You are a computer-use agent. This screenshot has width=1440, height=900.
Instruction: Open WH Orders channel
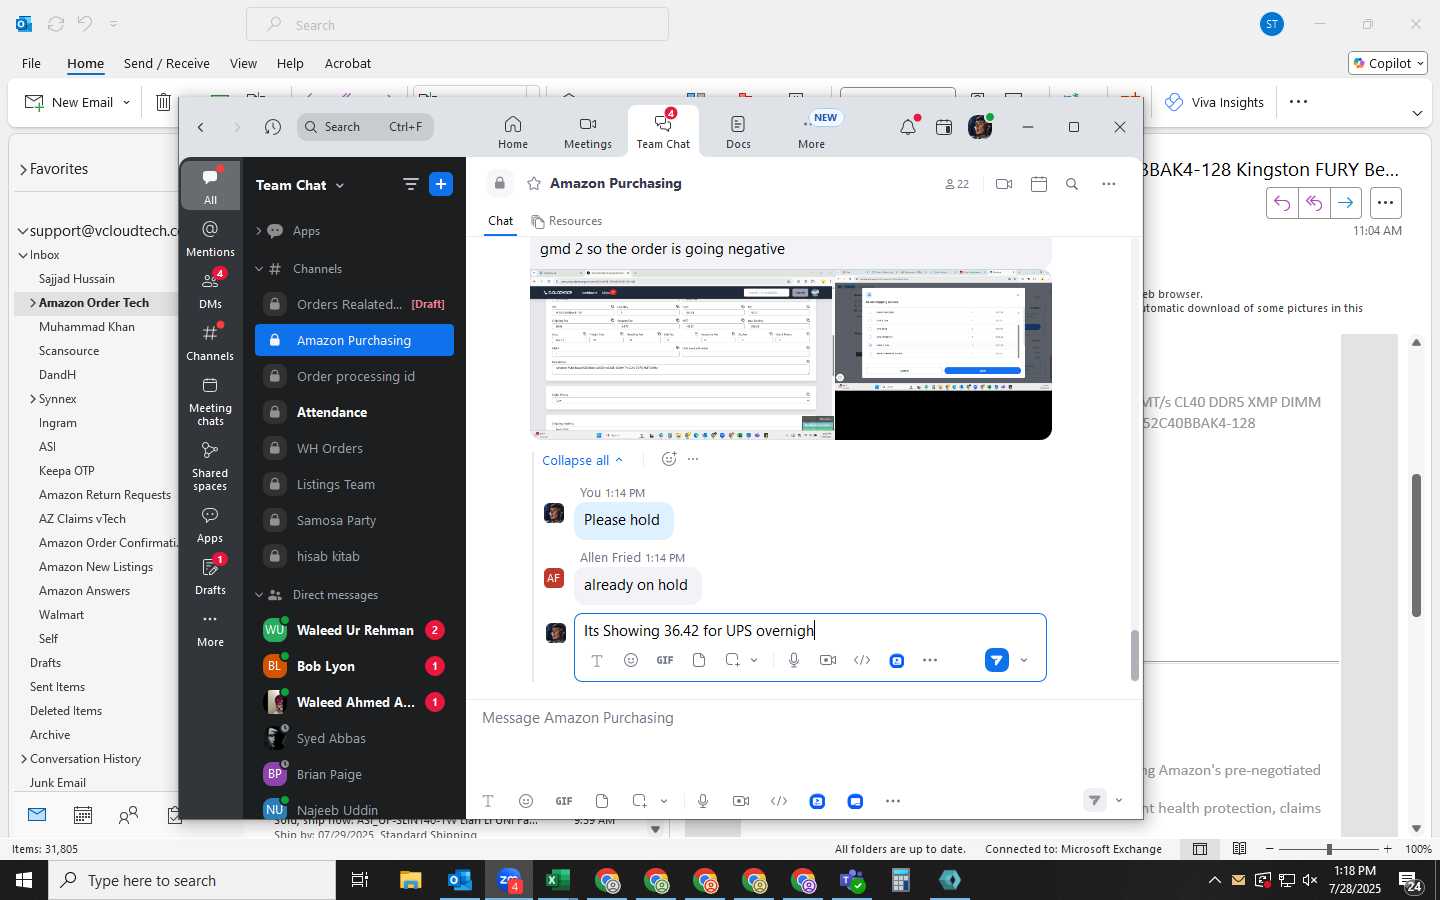click(354, 448)
